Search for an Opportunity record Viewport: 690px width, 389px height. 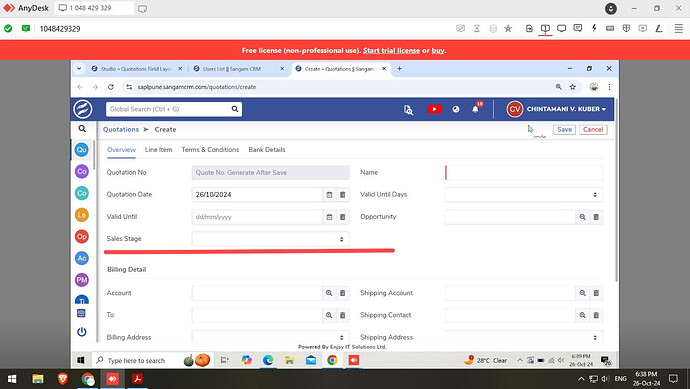[x=583, y=217]
